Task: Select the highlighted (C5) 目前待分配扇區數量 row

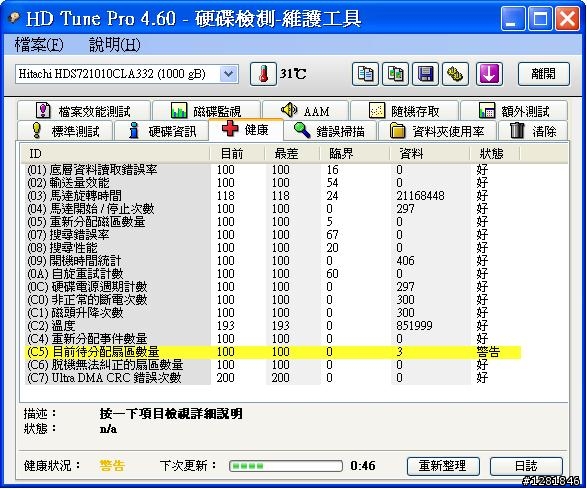Action: [x=273, y=352]
